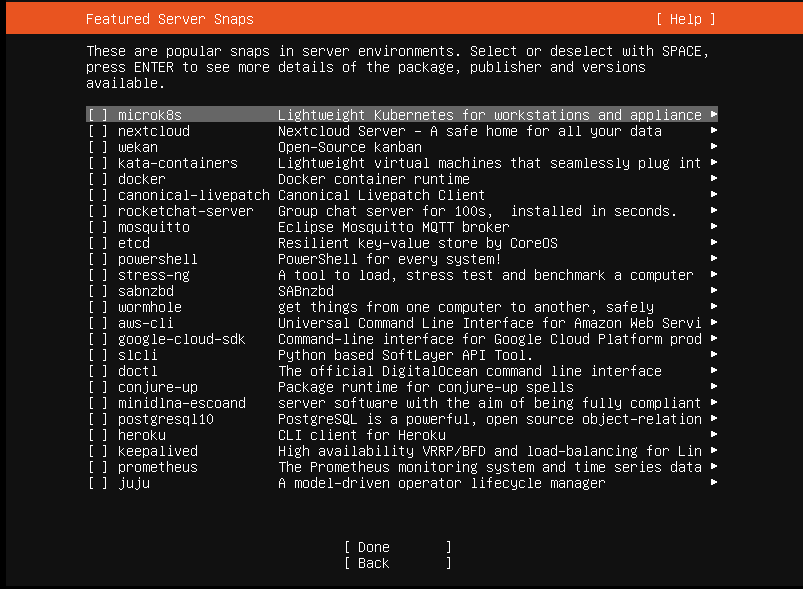This screenshot has height=589, width=803.
Task: Select the nextcloud snap checkbox
Action: click(98, 131)
